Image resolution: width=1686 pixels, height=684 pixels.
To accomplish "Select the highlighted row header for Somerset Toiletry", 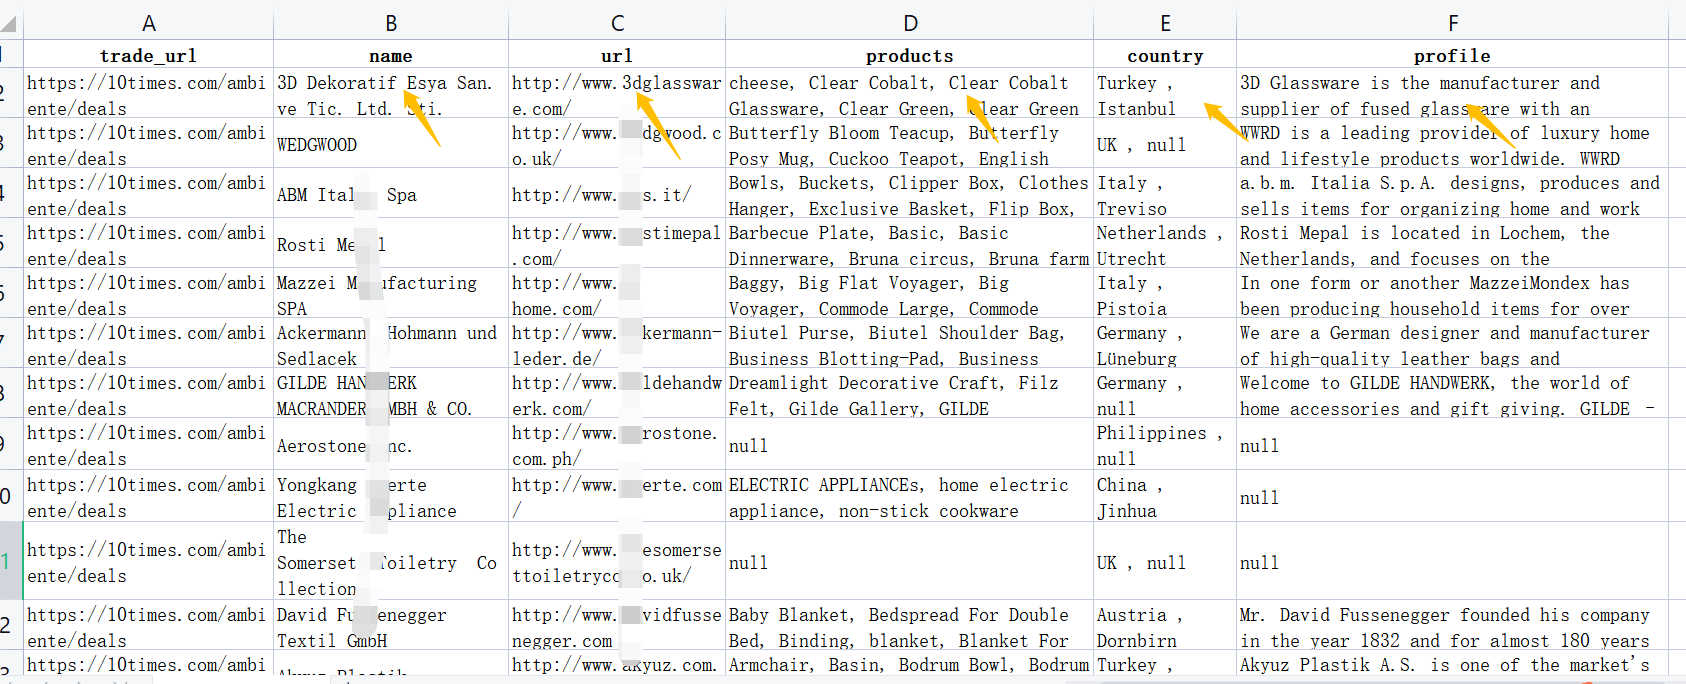I will tap(10, 562).
